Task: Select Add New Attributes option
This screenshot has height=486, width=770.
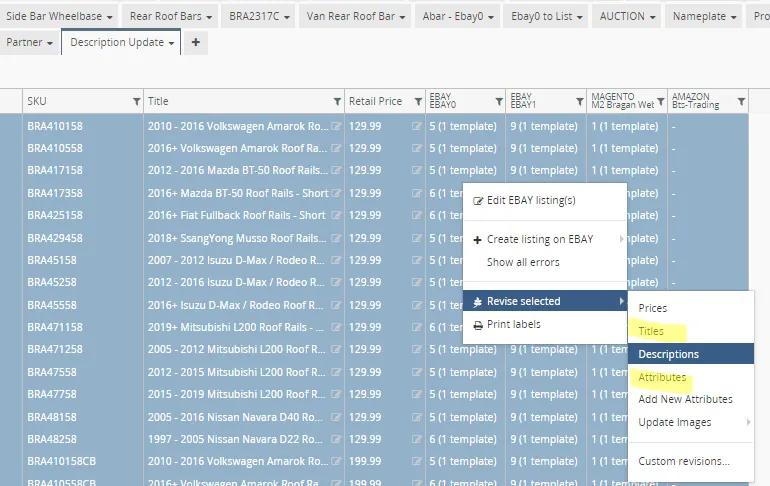Action: 691,400
